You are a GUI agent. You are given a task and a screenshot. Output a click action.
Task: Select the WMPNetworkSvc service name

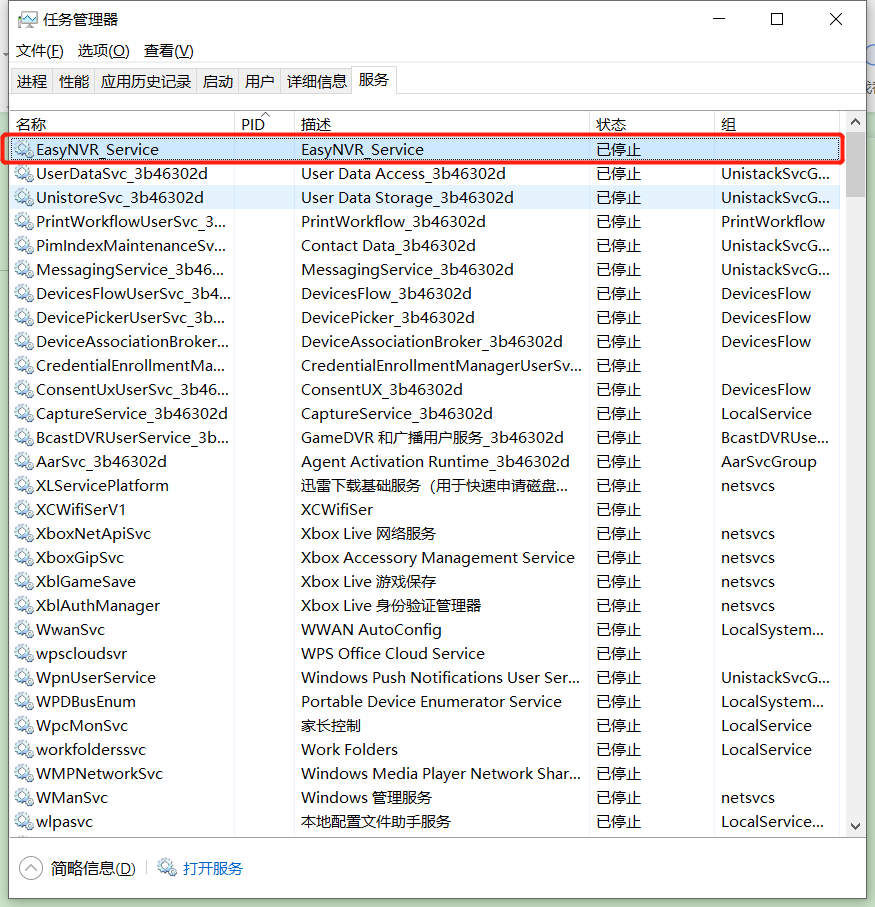coord(99,773)
